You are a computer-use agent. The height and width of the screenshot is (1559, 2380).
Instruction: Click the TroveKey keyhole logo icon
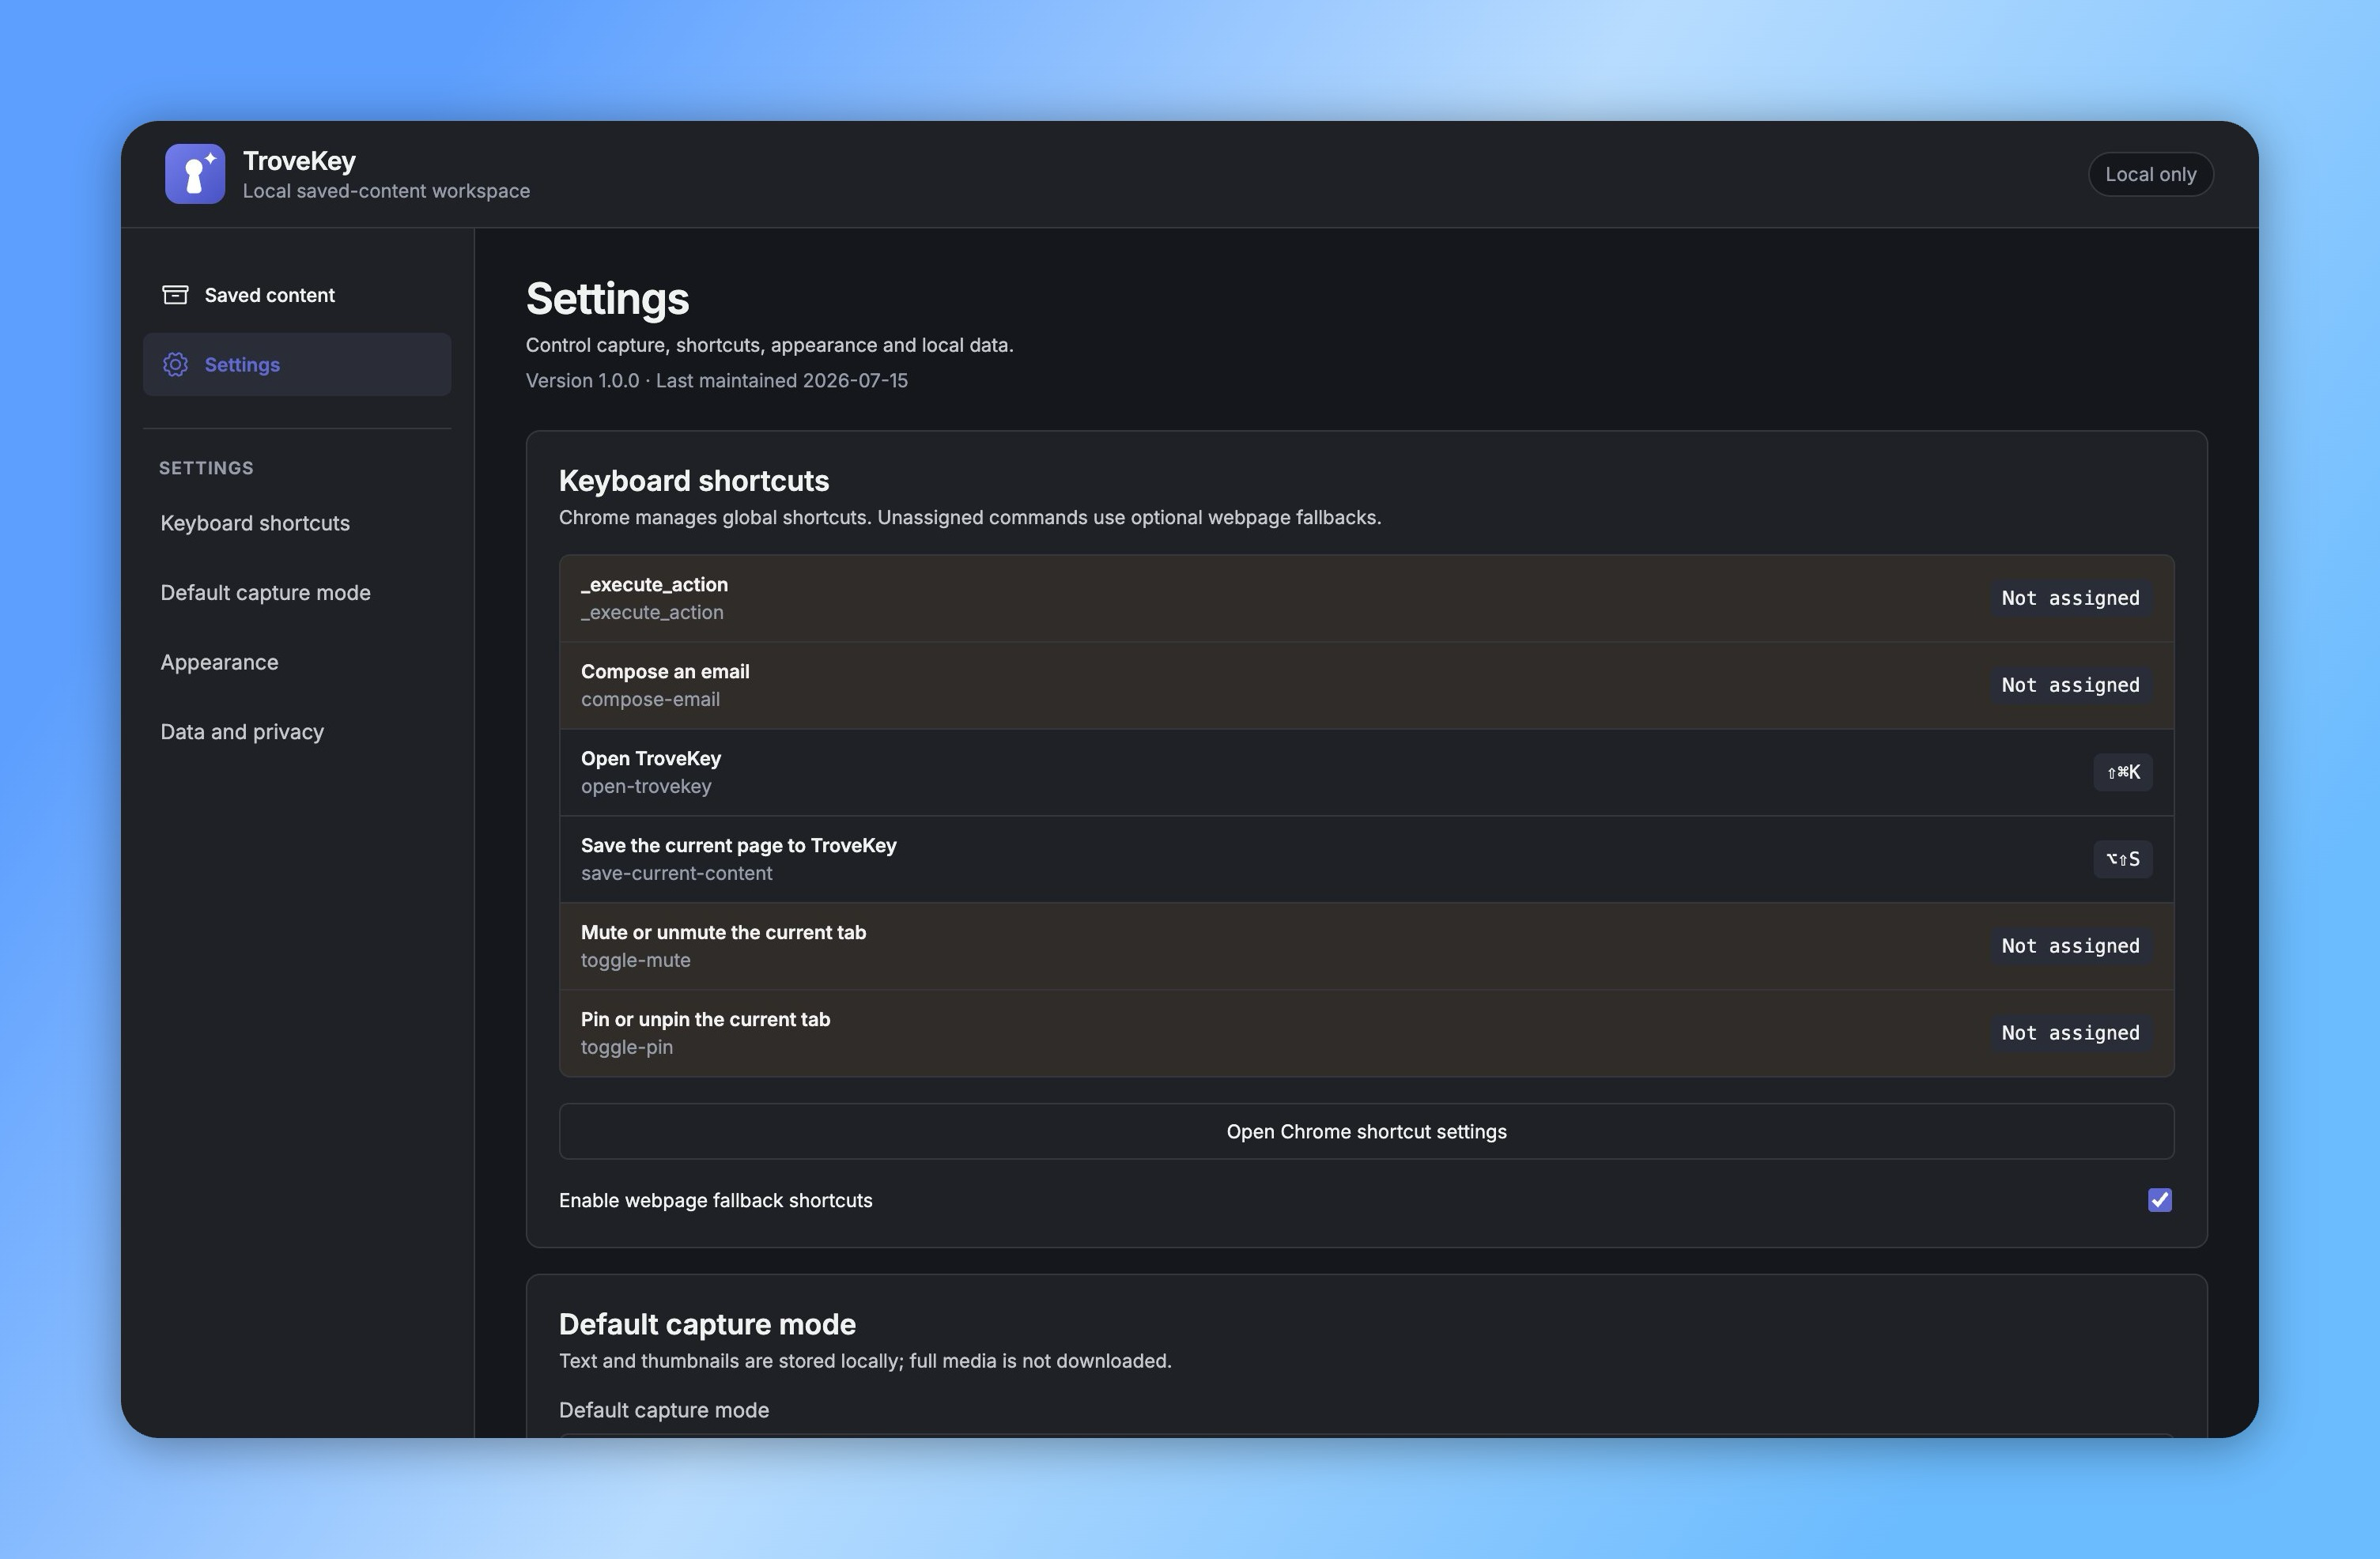195,174
